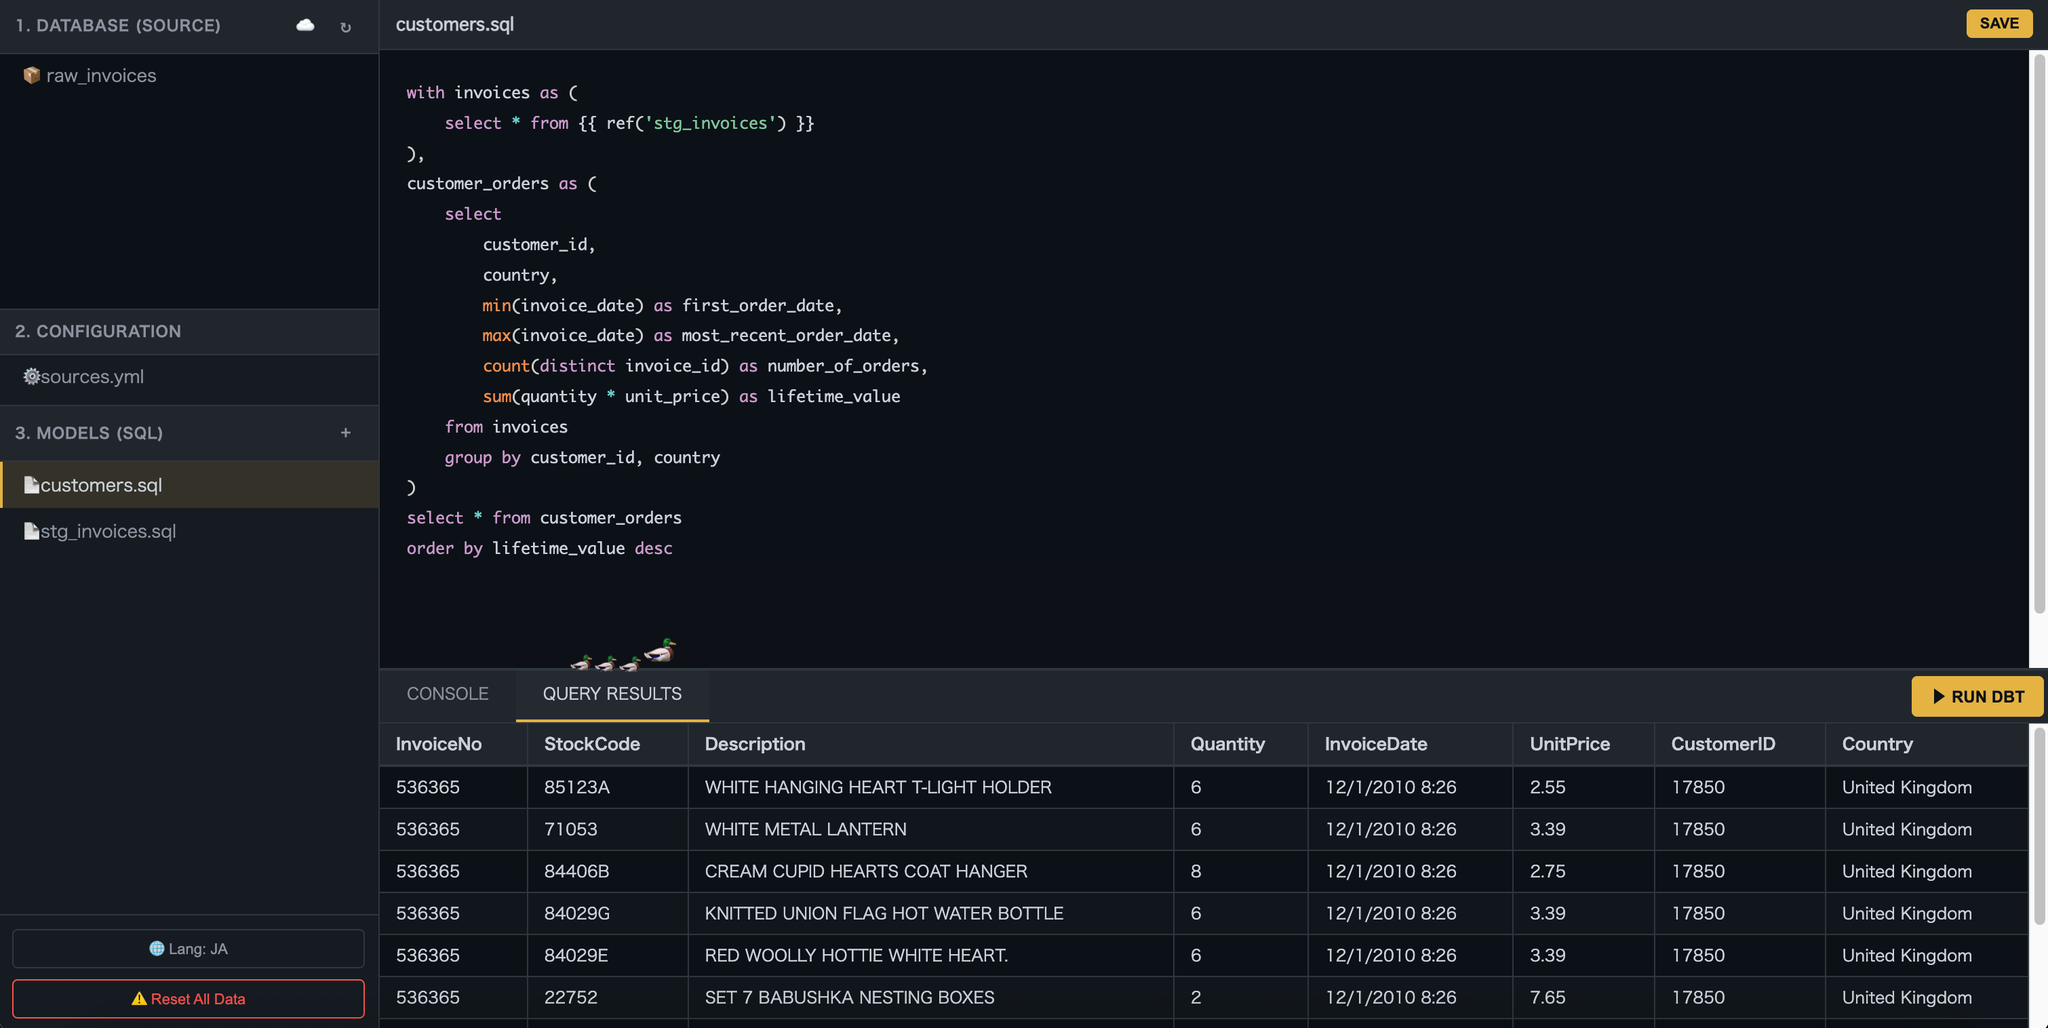Click the Description column header
Image resolution: width=2048 pixels, height=1028 pixels.
click(x=755, y=744)
